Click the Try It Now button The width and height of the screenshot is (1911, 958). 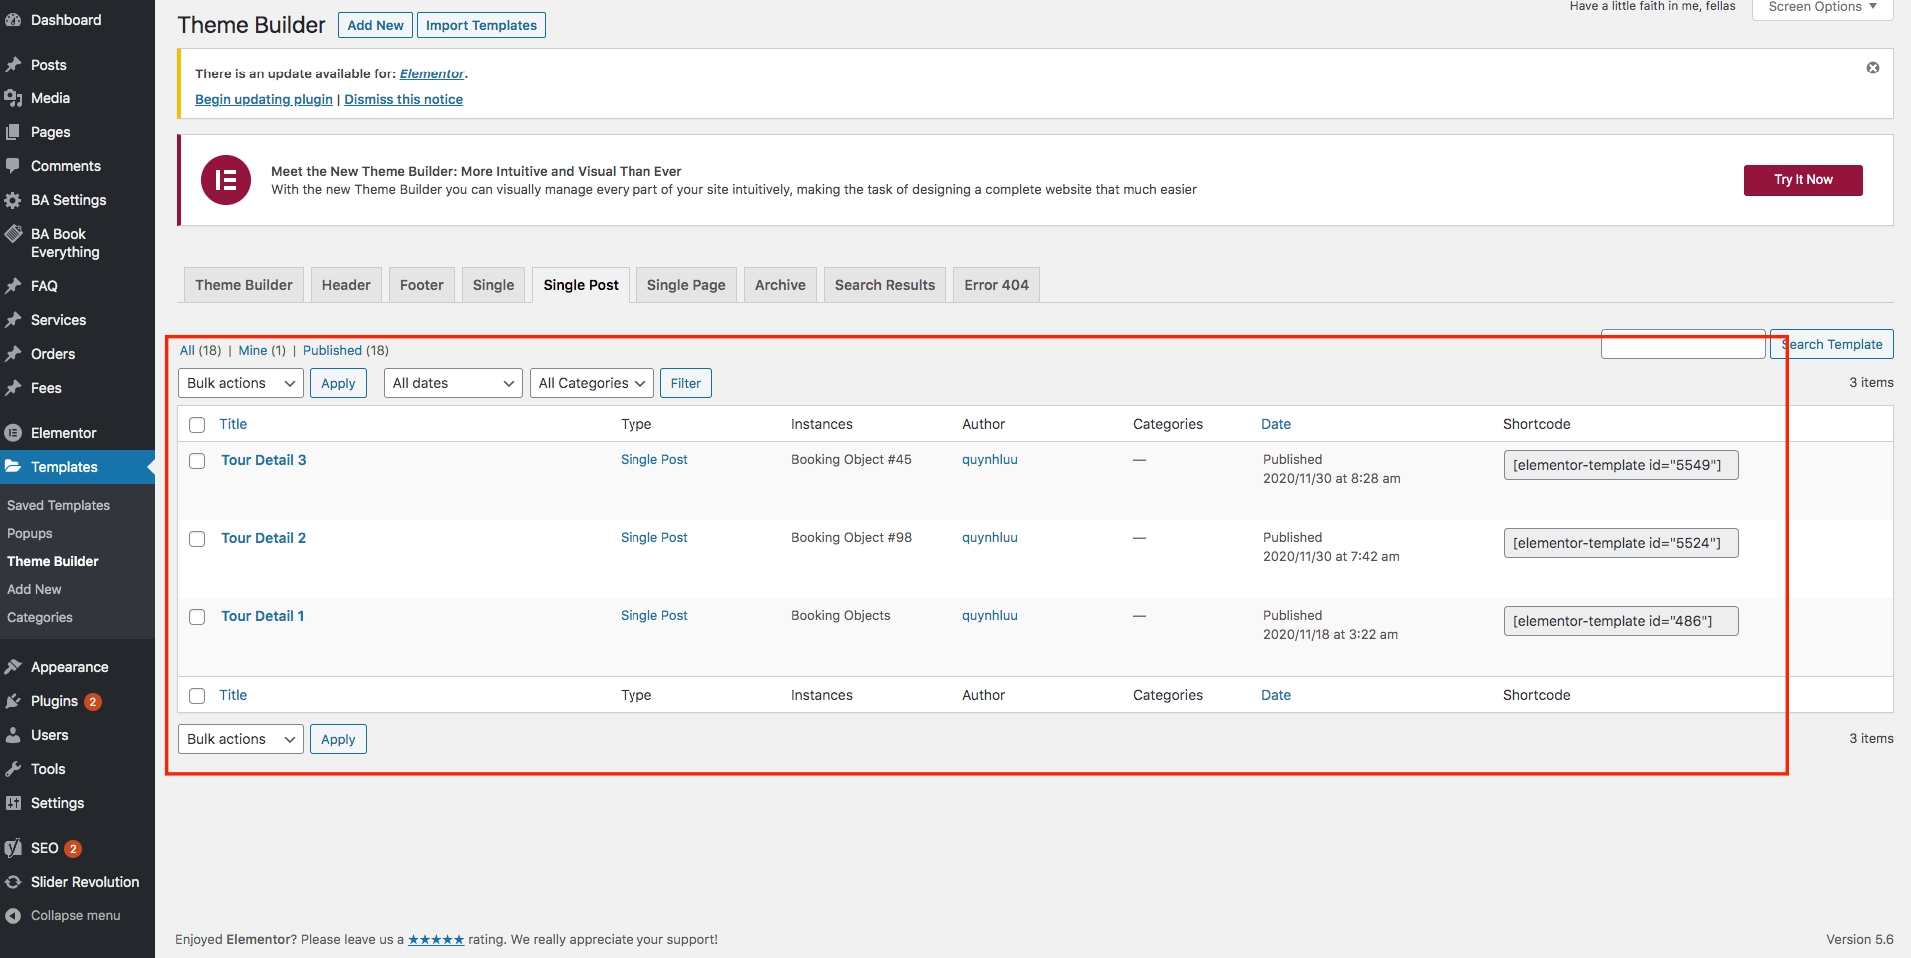tap(1802, 180)
